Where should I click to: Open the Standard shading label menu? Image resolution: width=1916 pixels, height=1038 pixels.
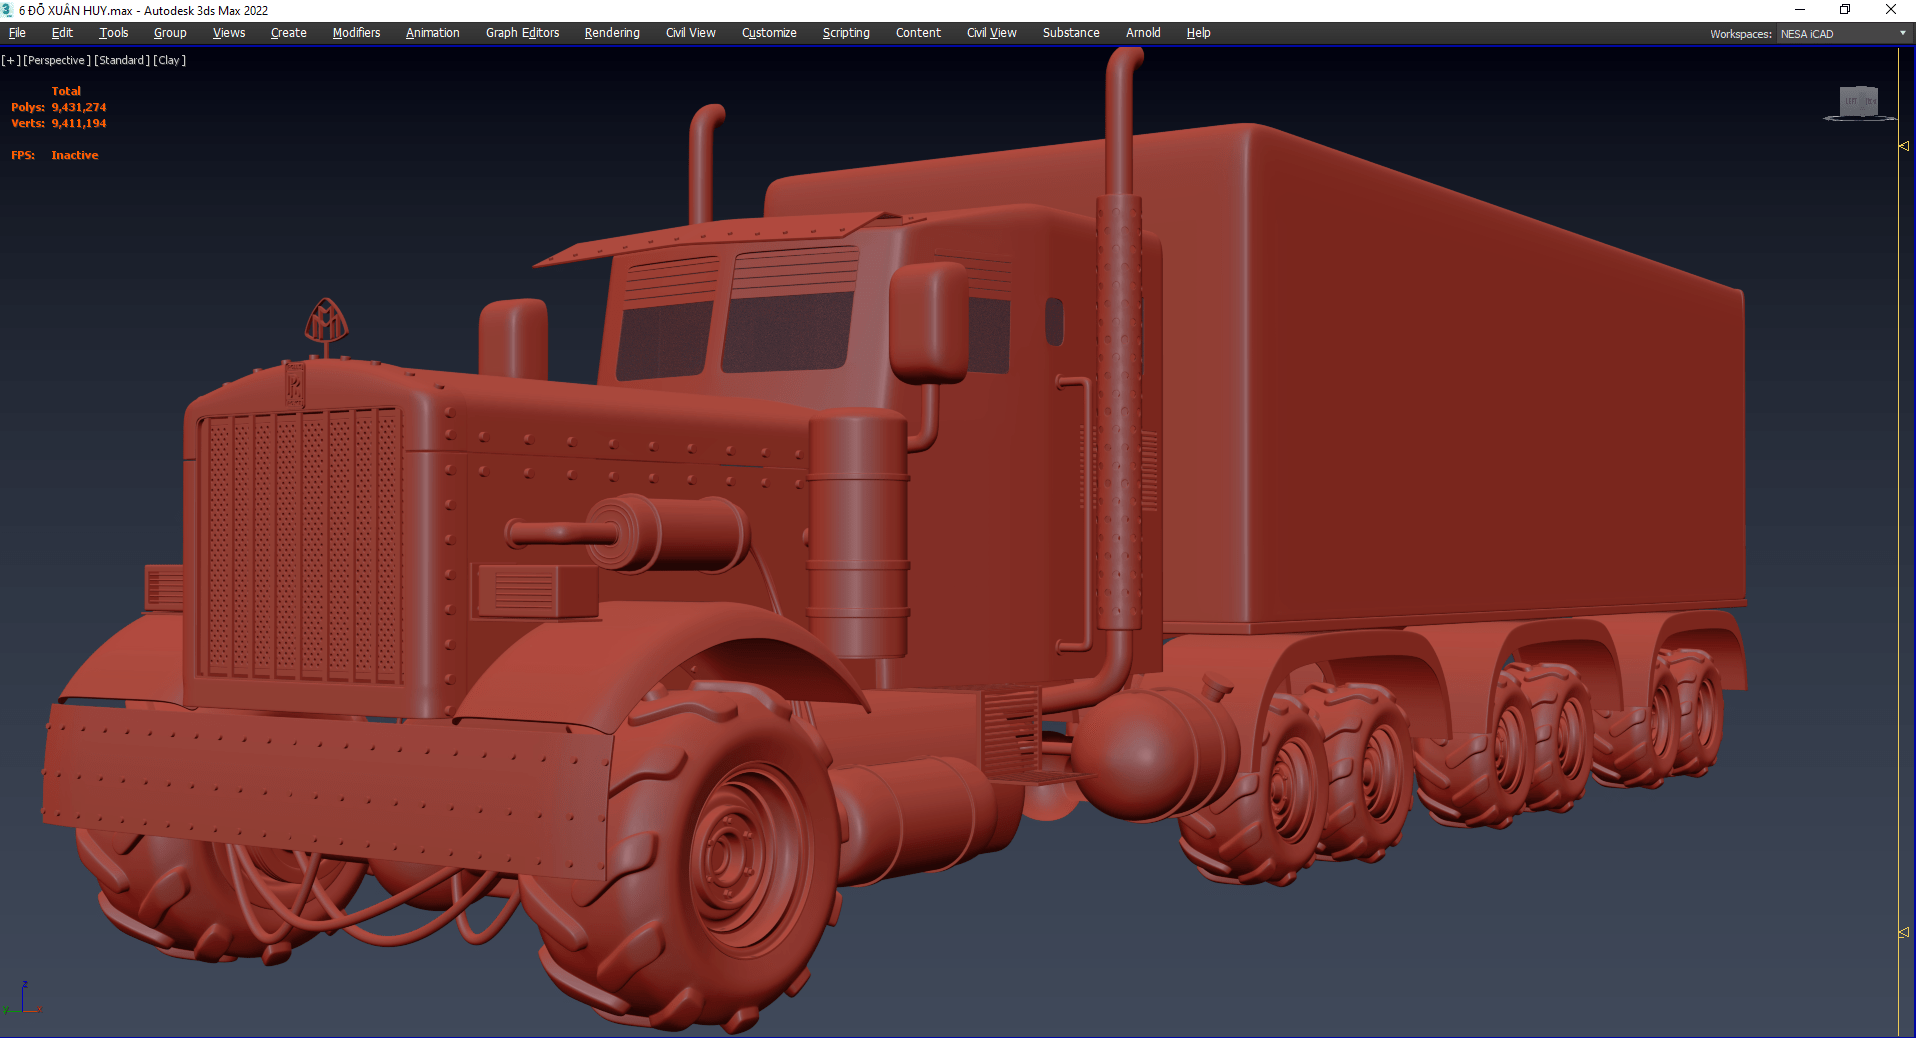click(122, 60)
